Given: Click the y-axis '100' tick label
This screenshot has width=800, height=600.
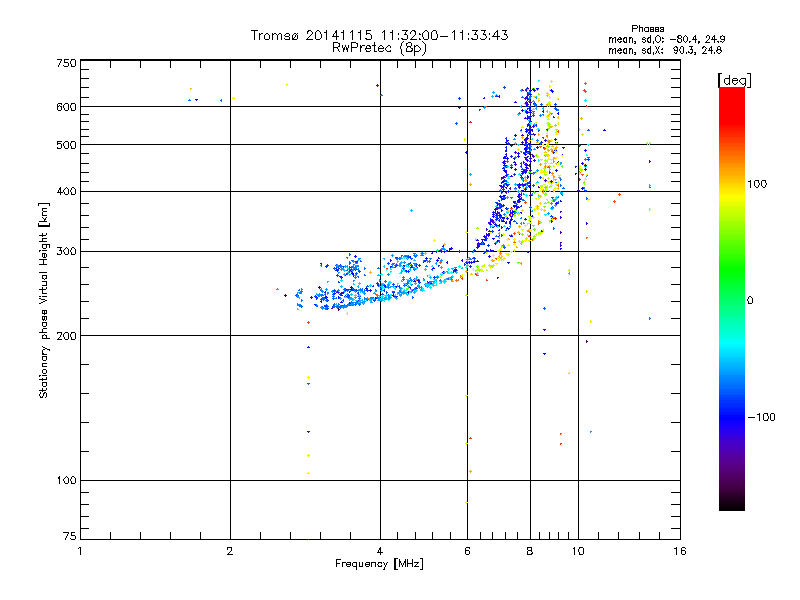Looking at the screenshot, I should pyautogui.click(x=66, y=481).
